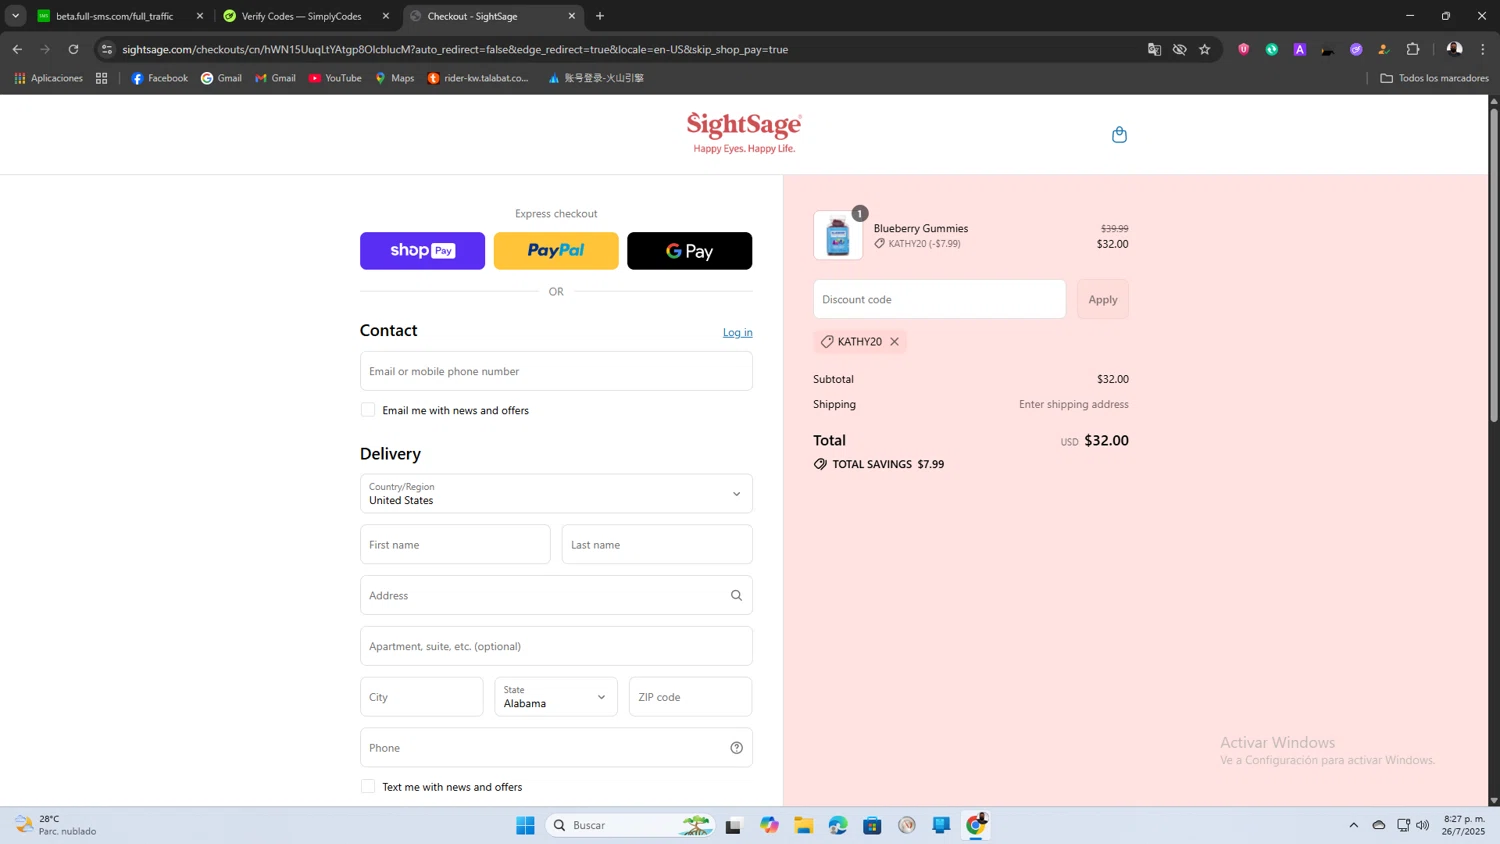Focus the First name field
Image resolution: width=1500 pixels, height=844 pixels.
[455, 545]
